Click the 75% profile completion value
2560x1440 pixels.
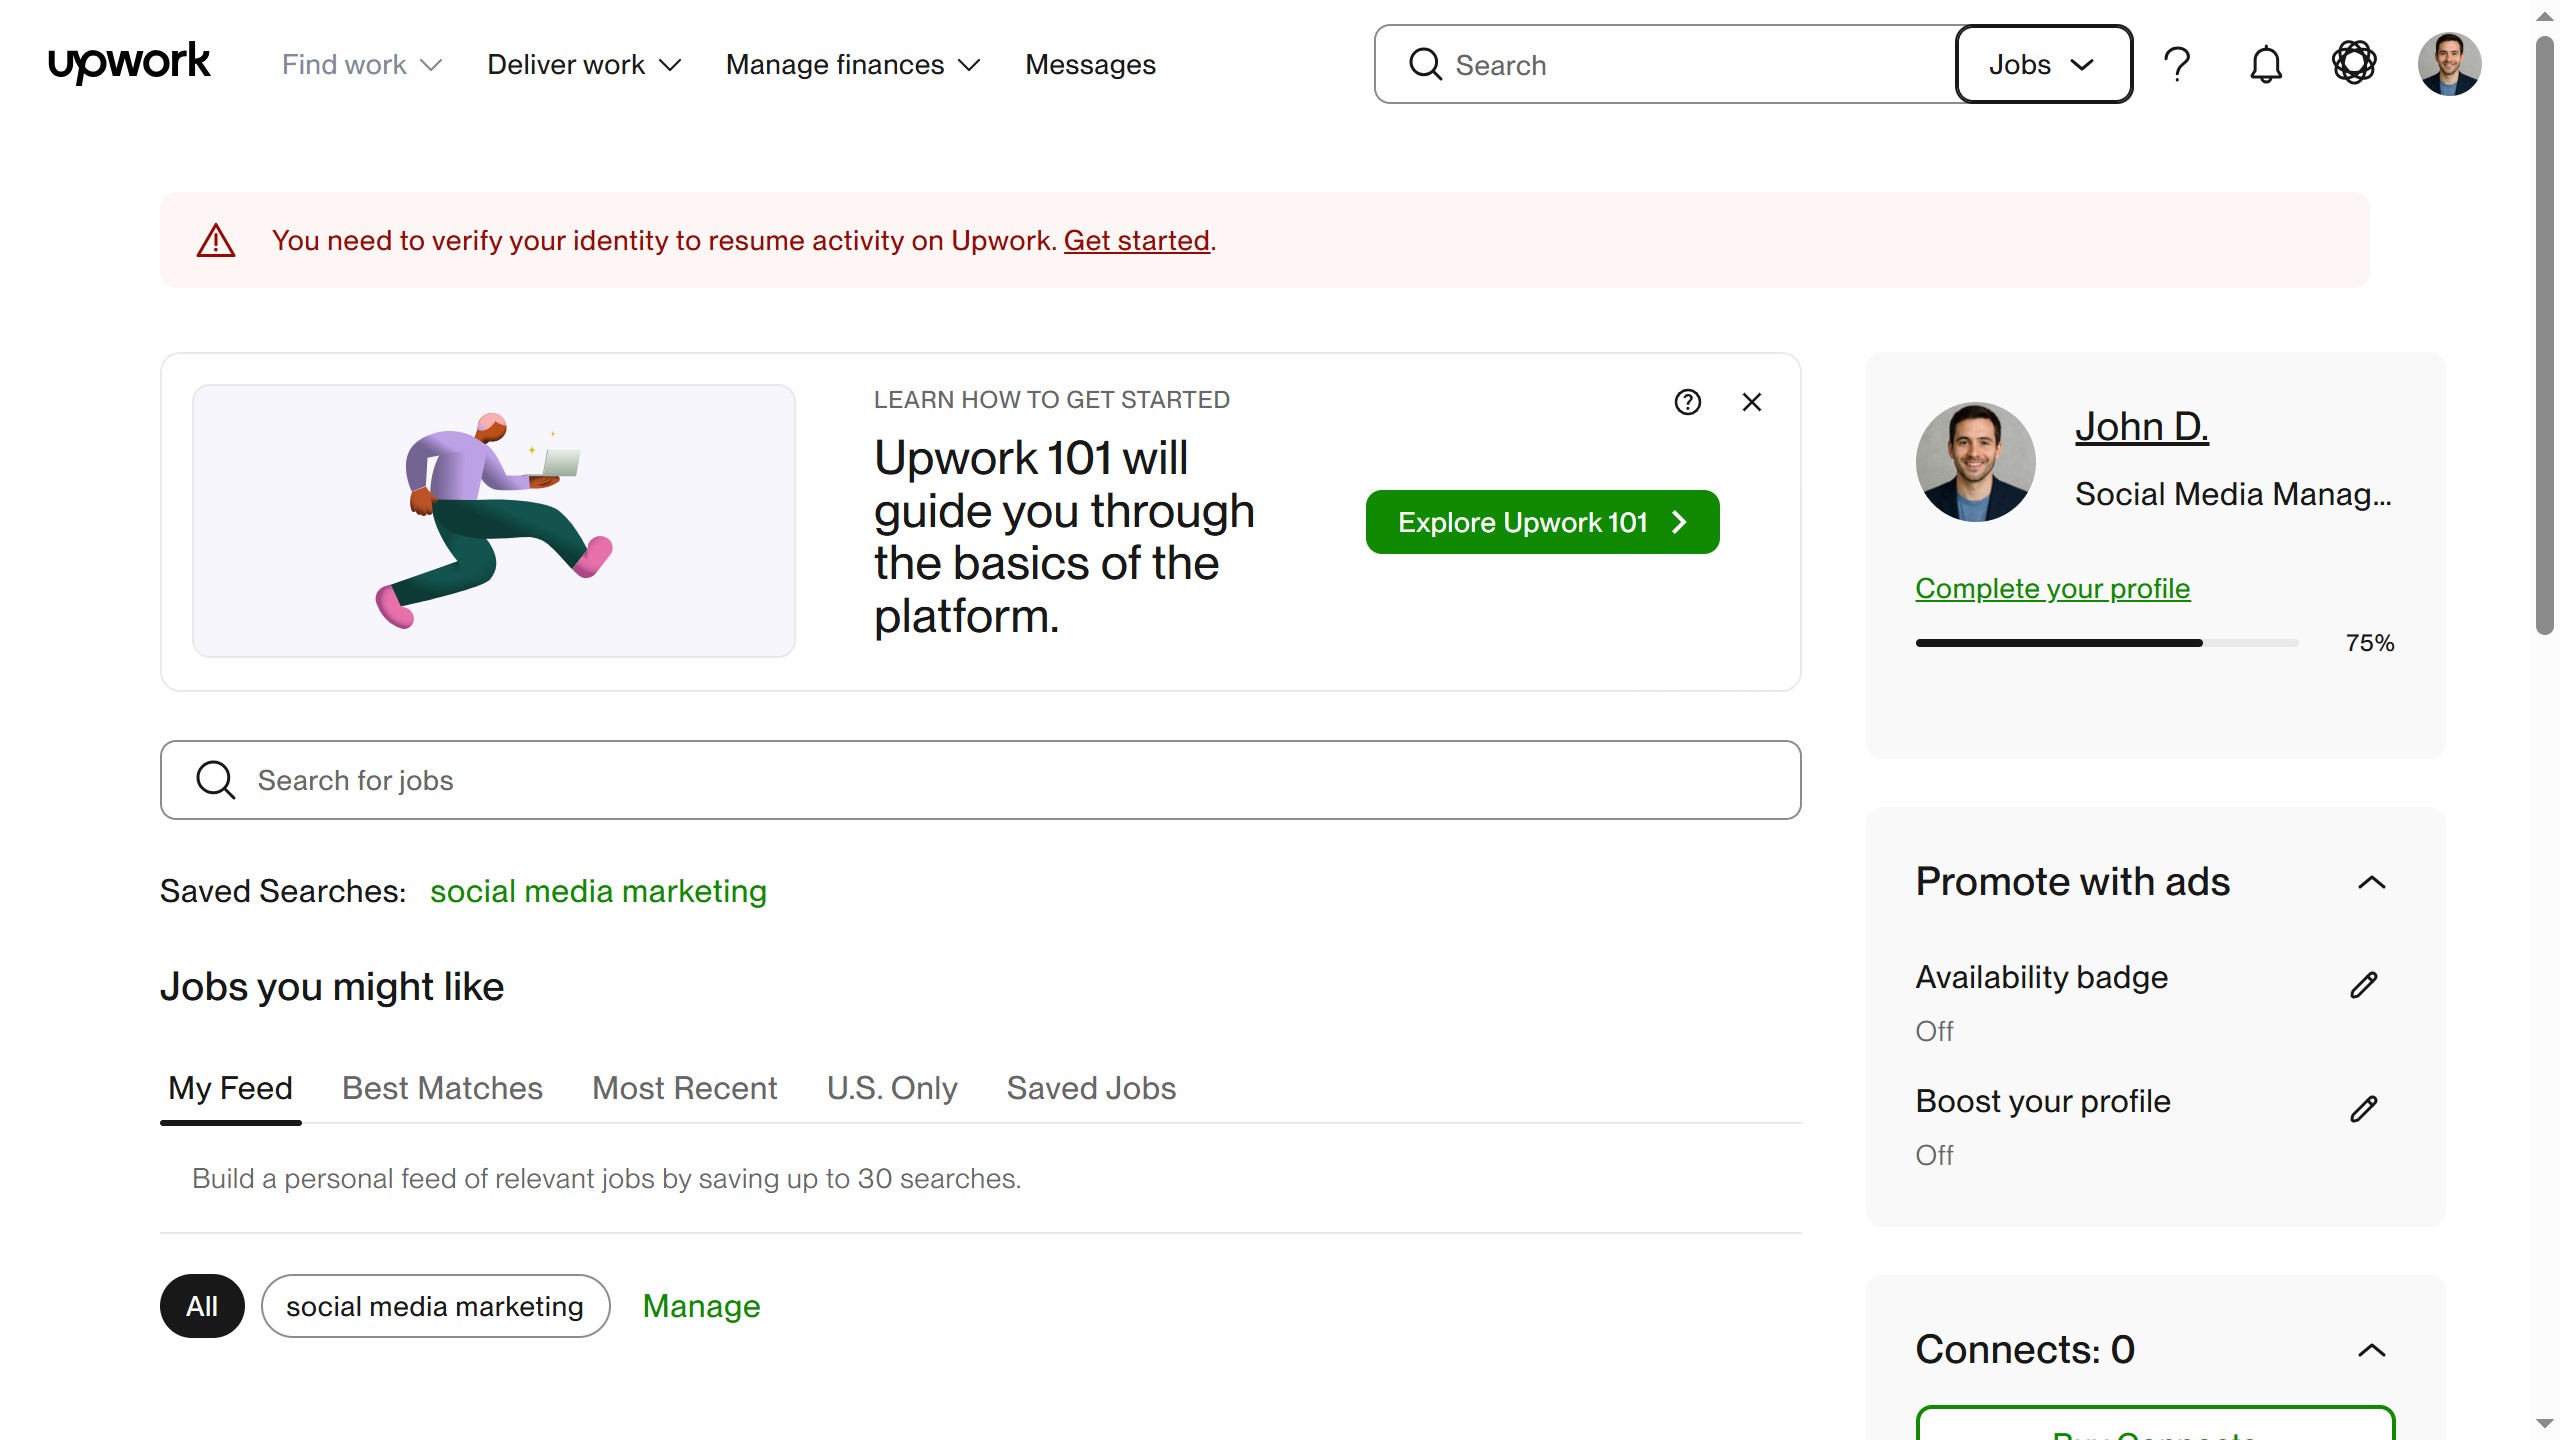coord(2370,643)
